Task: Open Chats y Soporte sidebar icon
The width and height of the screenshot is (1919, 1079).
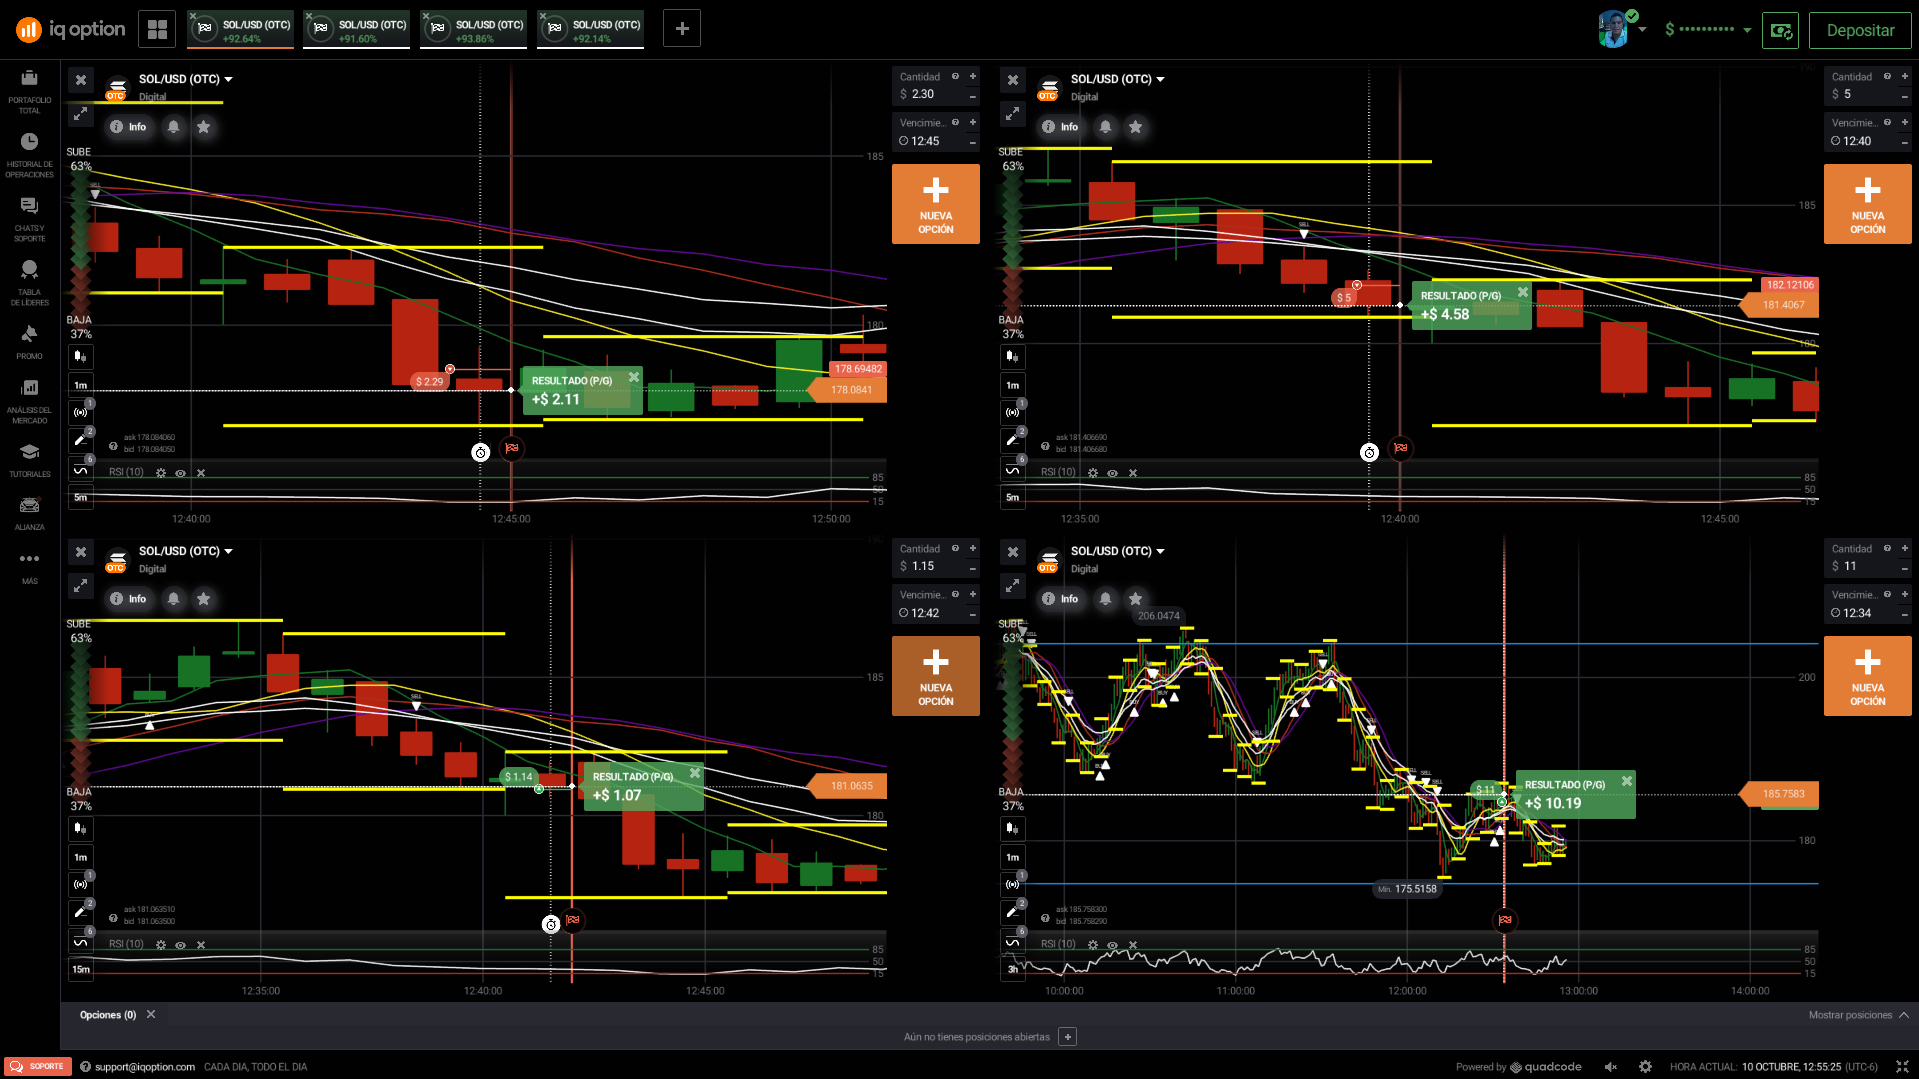Action: pos(29,215)
